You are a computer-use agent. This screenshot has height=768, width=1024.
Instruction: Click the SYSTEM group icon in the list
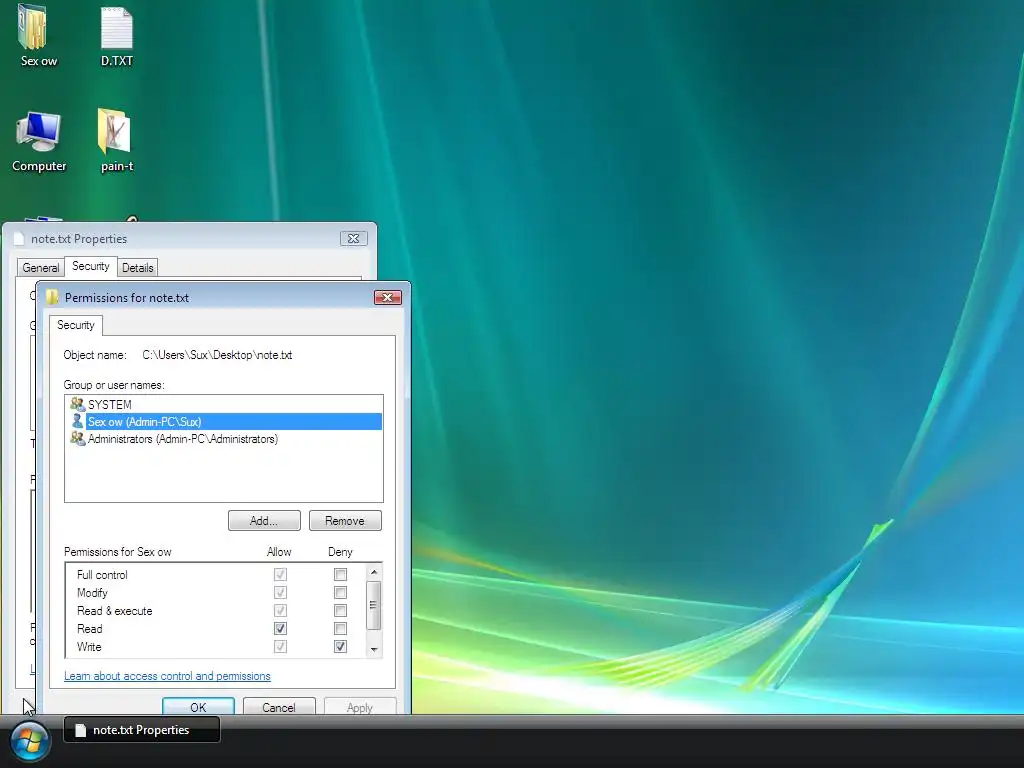(78, 405)
